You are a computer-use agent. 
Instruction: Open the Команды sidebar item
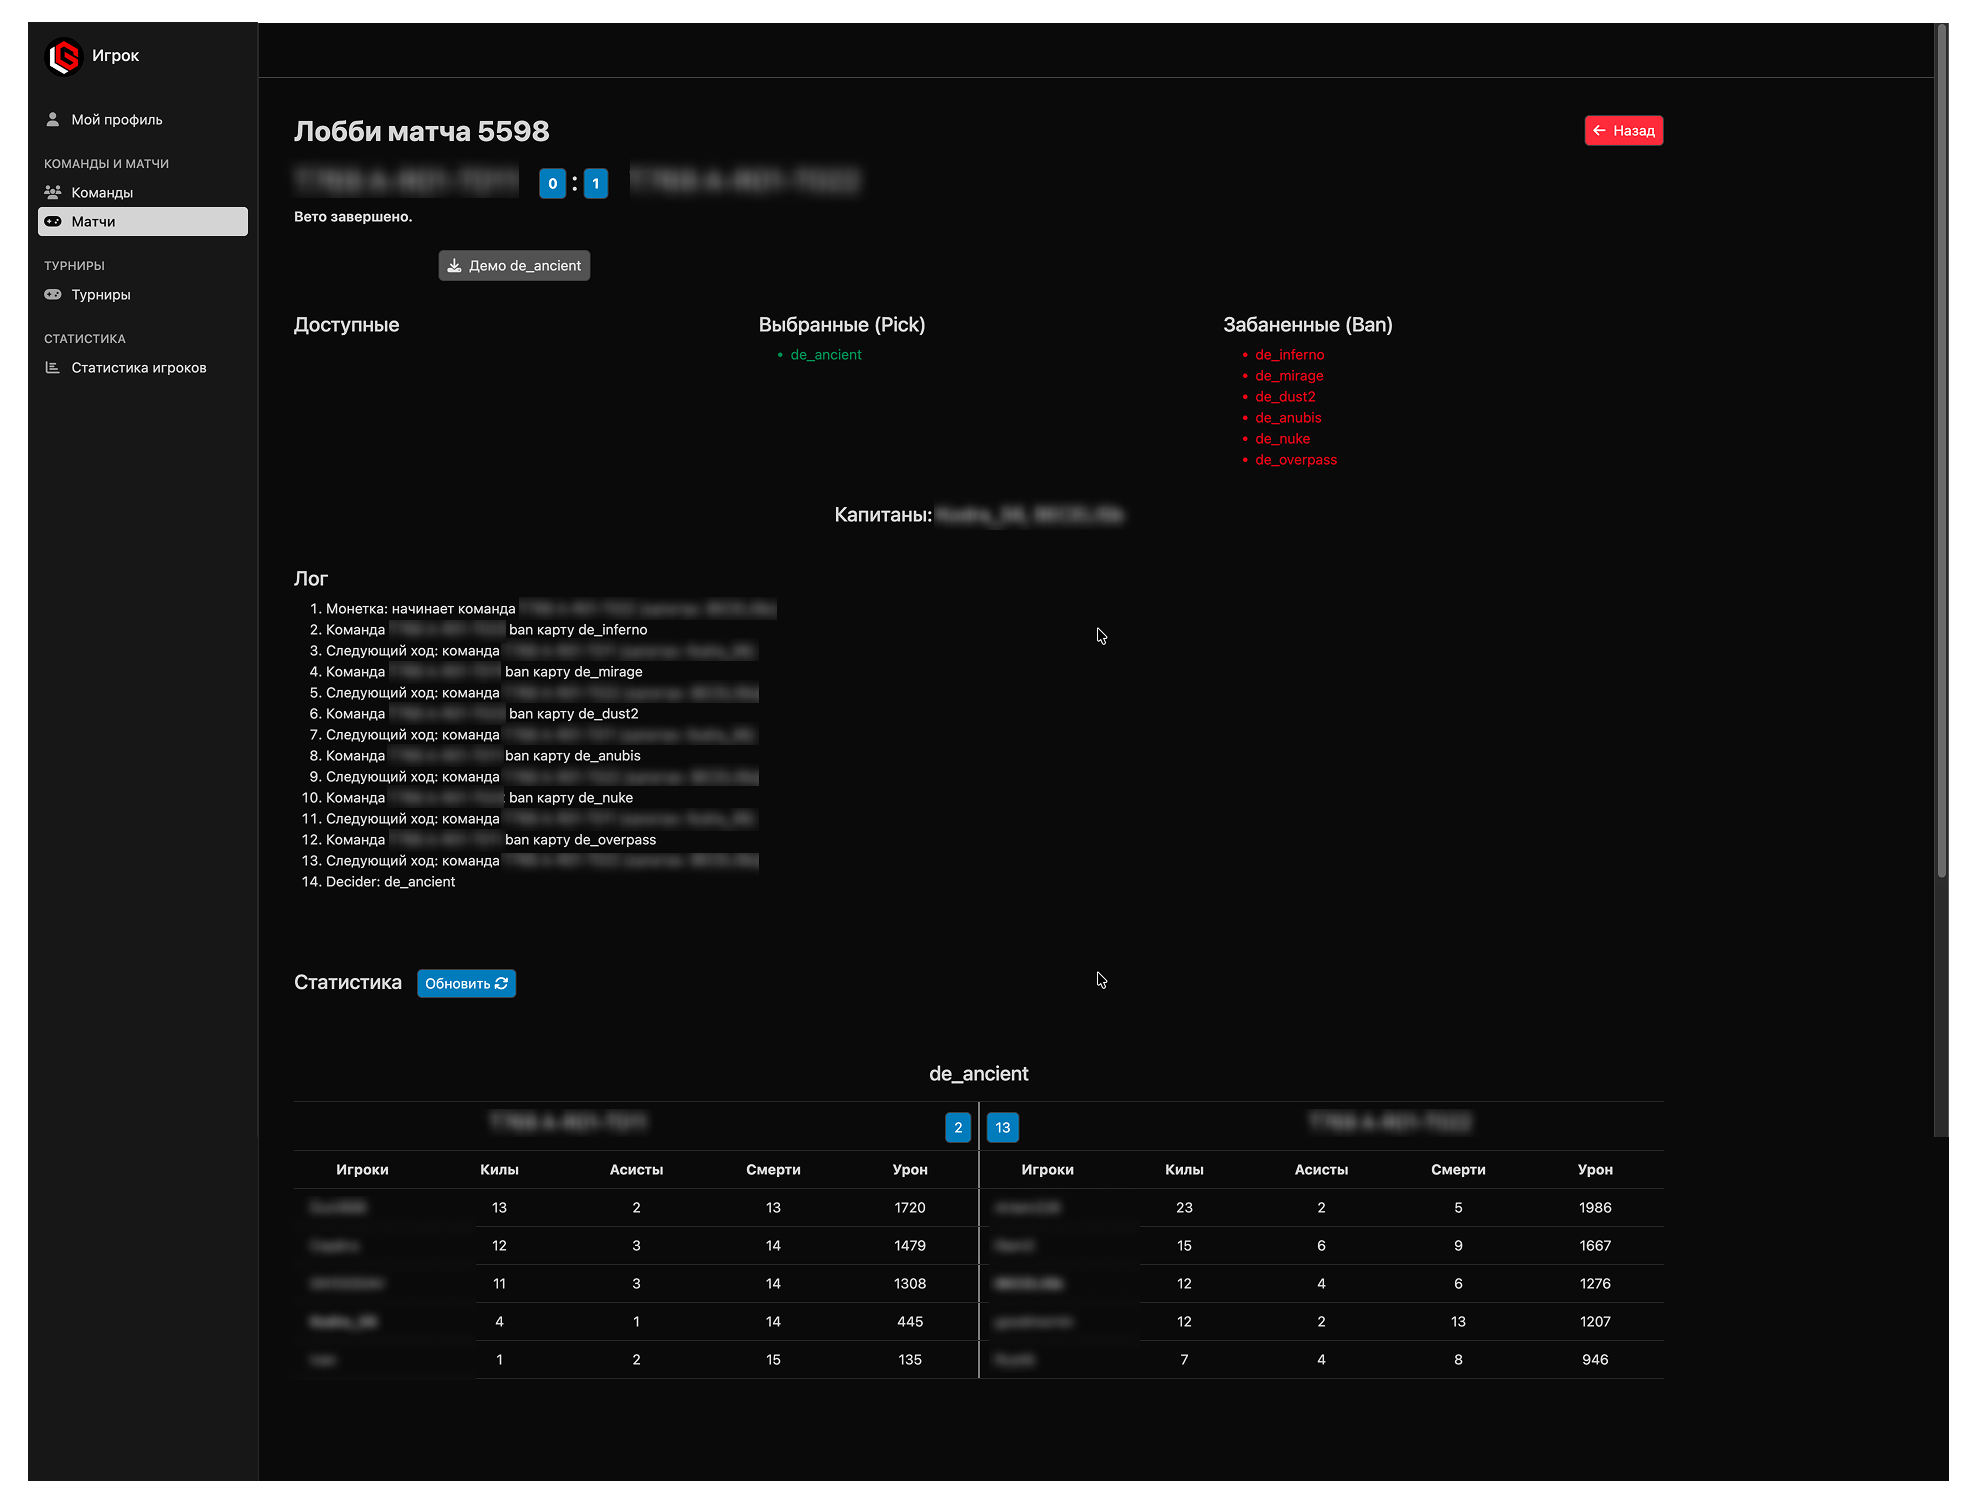102,193
